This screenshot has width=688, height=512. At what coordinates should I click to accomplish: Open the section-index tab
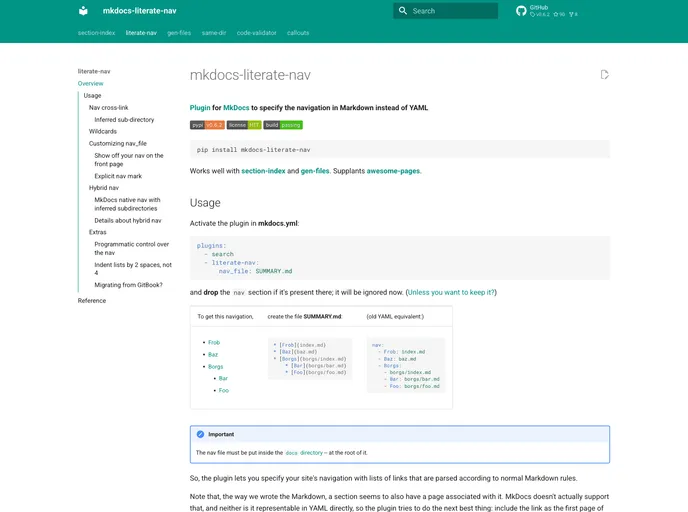tap(97, 33)
